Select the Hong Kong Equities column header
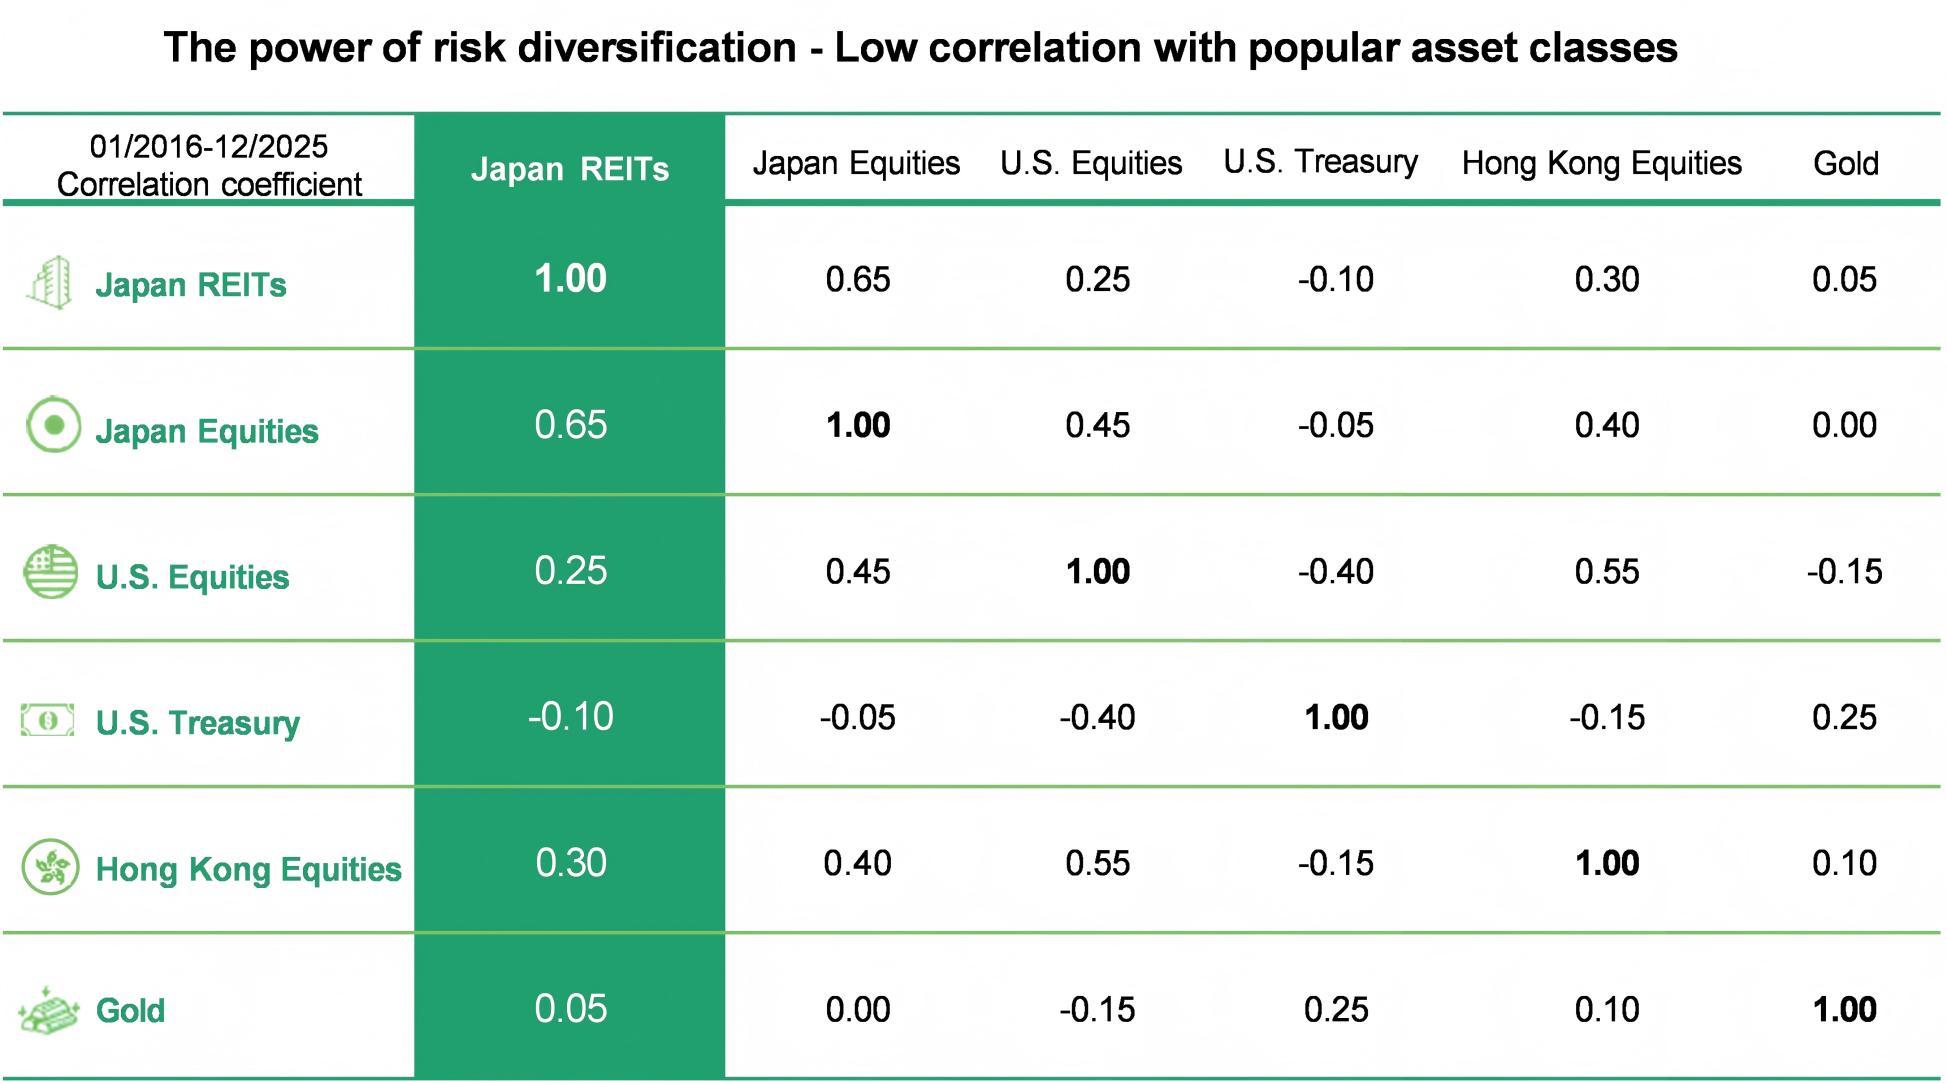The width and height of the screenshot is (1947, 1083). 1601,163
